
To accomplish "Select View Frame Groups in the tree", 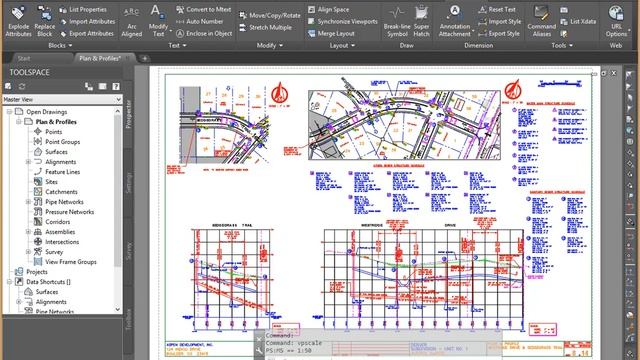I will click(x=71, y=262).
